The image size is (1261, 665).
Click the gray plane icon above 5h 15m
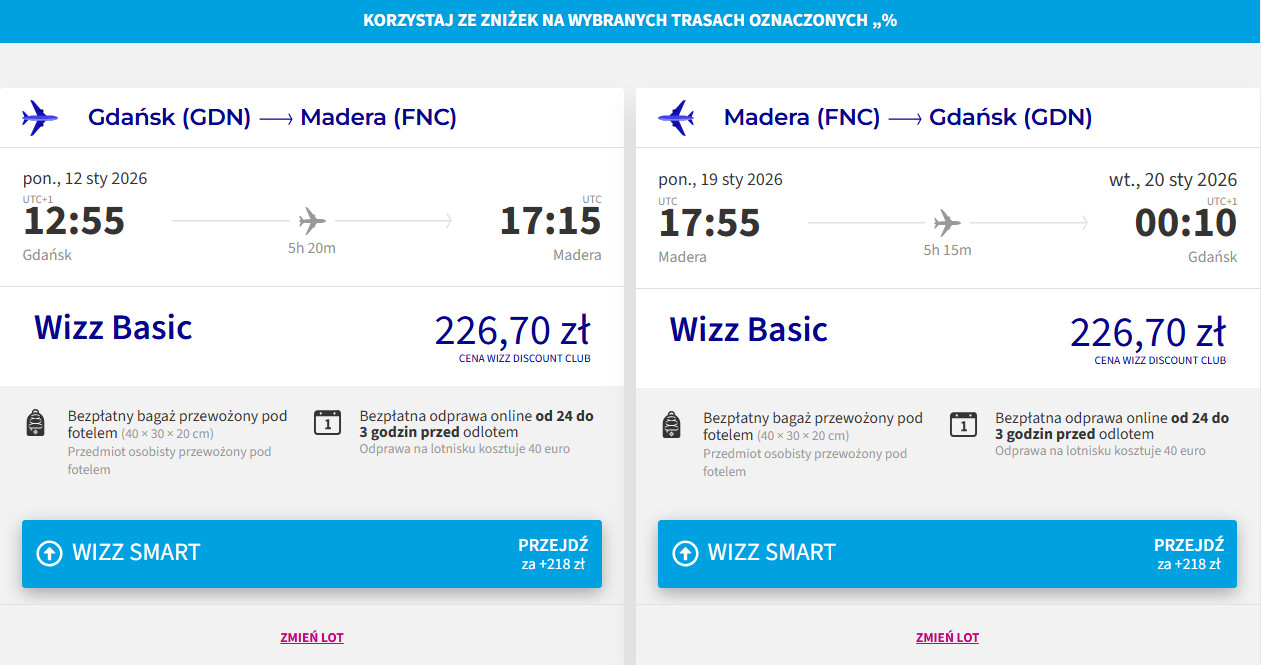(947, 222)
